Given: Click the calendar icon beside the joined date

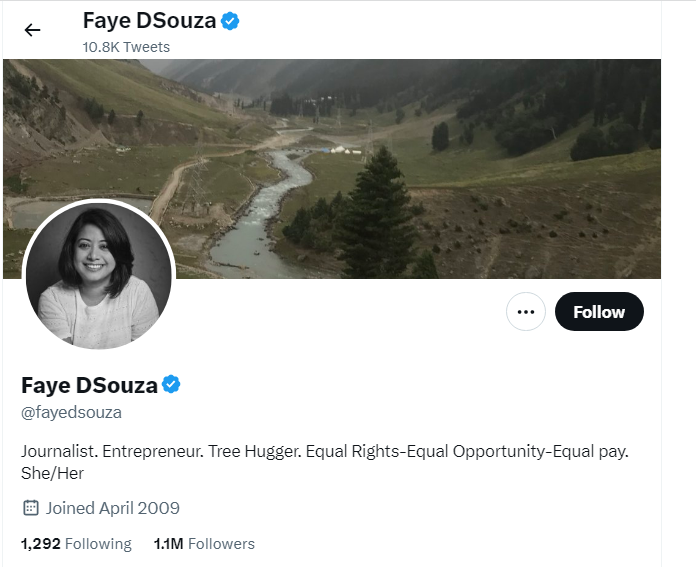Looking at the screenshot, I should (x=30, y=508).
